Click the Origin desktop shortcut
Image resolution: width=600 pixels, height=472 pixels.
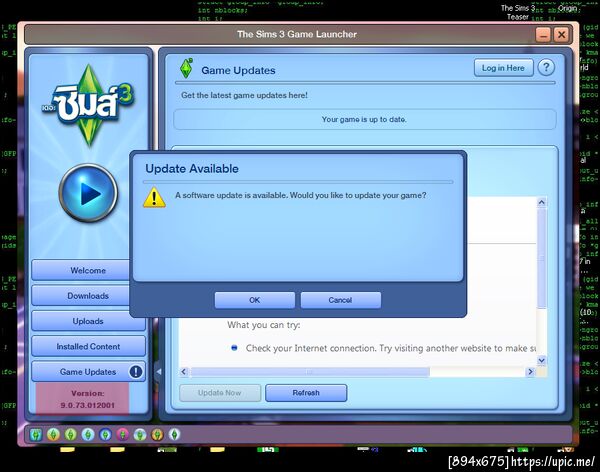[567, 8]
